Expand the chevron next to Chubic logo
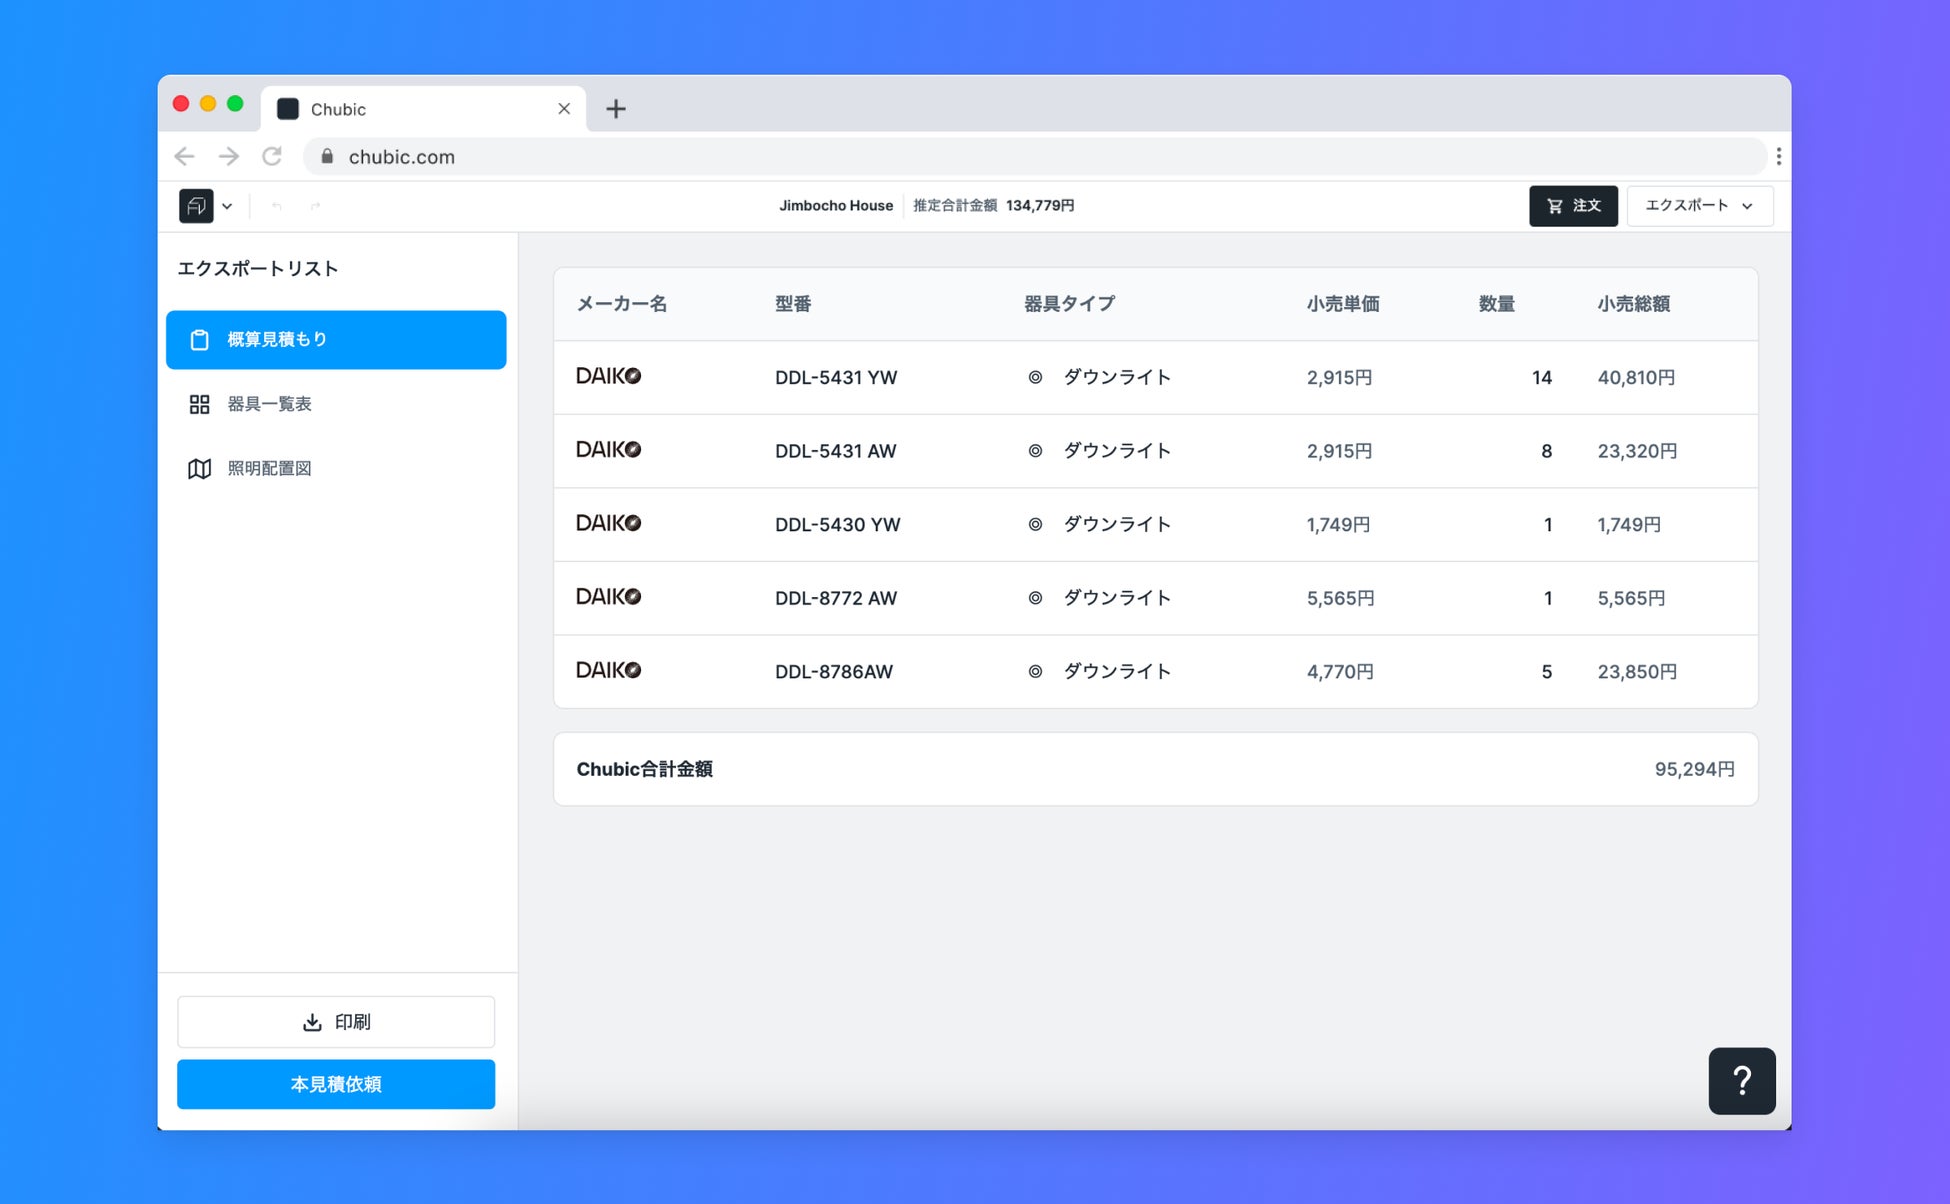The image size is (1950, 1204). pos(227,206)
